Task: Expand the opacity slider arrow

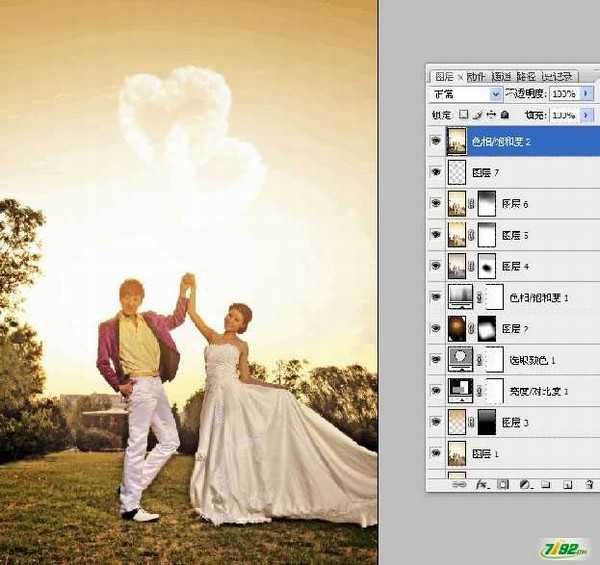Action: 583,94
